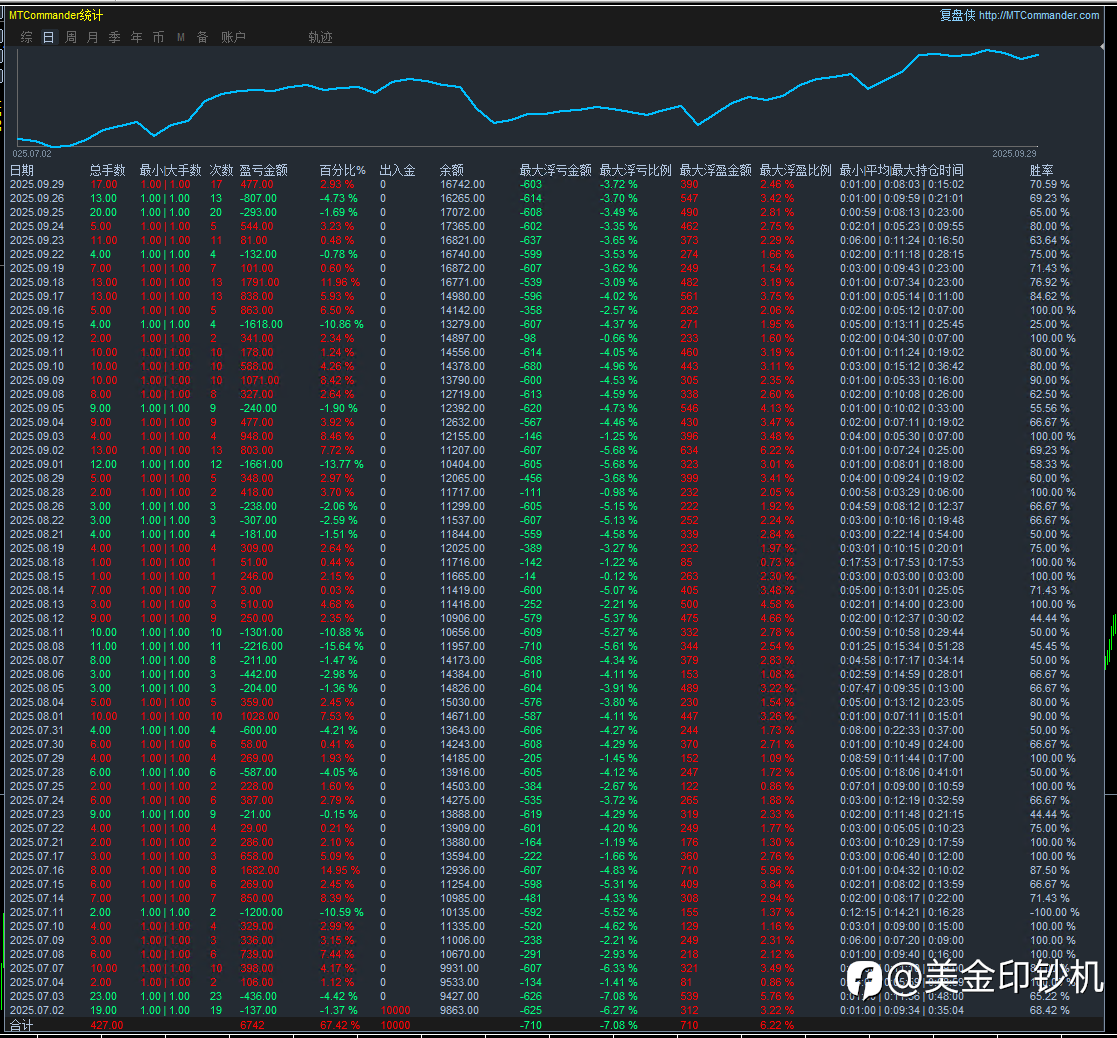Open the 周 weekly statistics tab

pyautogui.click(x=71, y=37)
